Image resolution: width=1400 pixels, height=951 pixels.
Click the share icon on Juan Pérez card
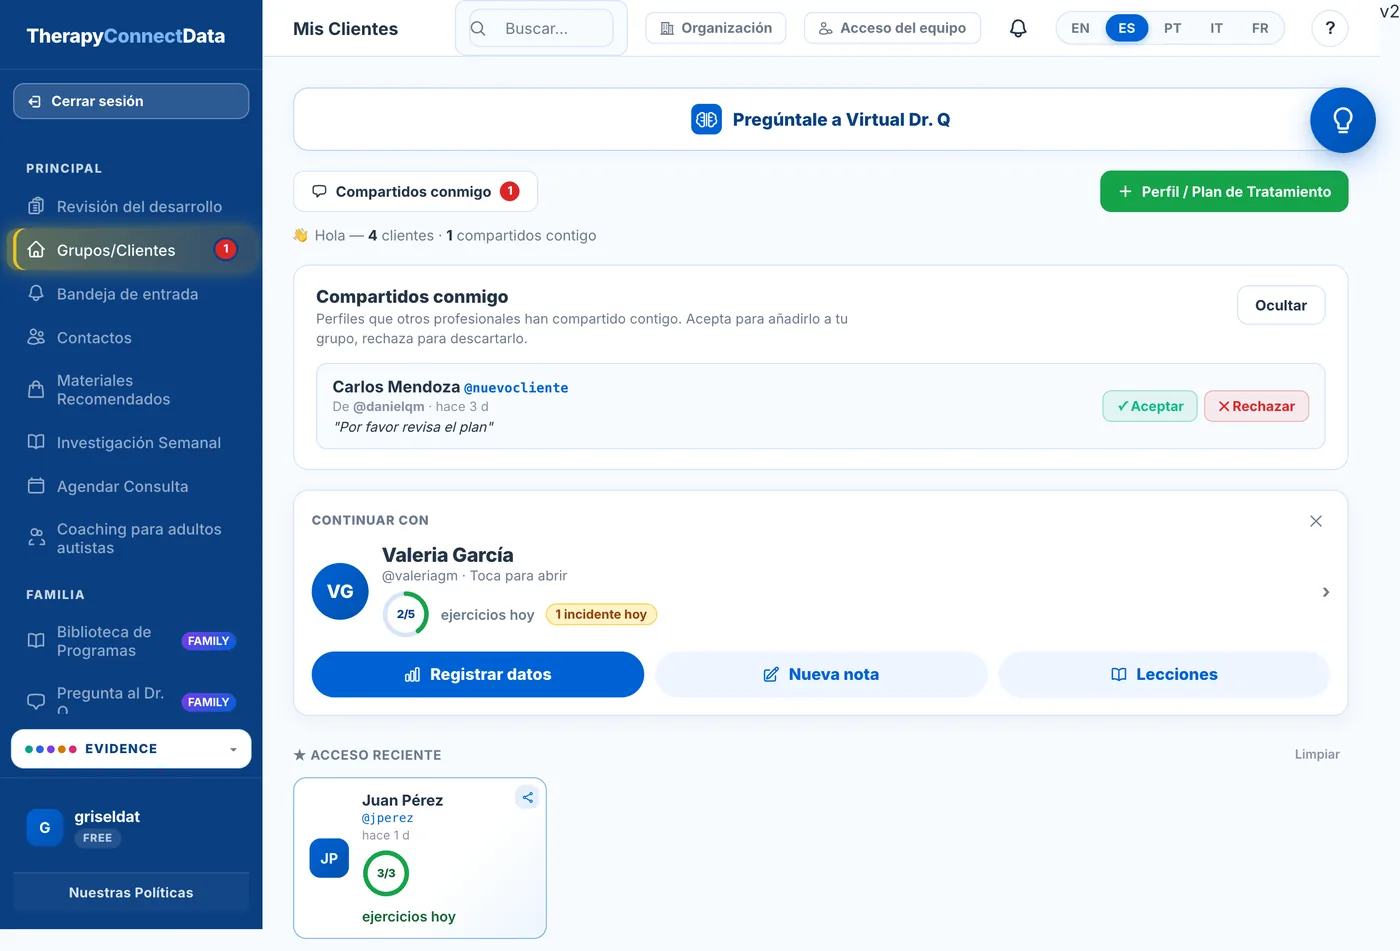527,797
